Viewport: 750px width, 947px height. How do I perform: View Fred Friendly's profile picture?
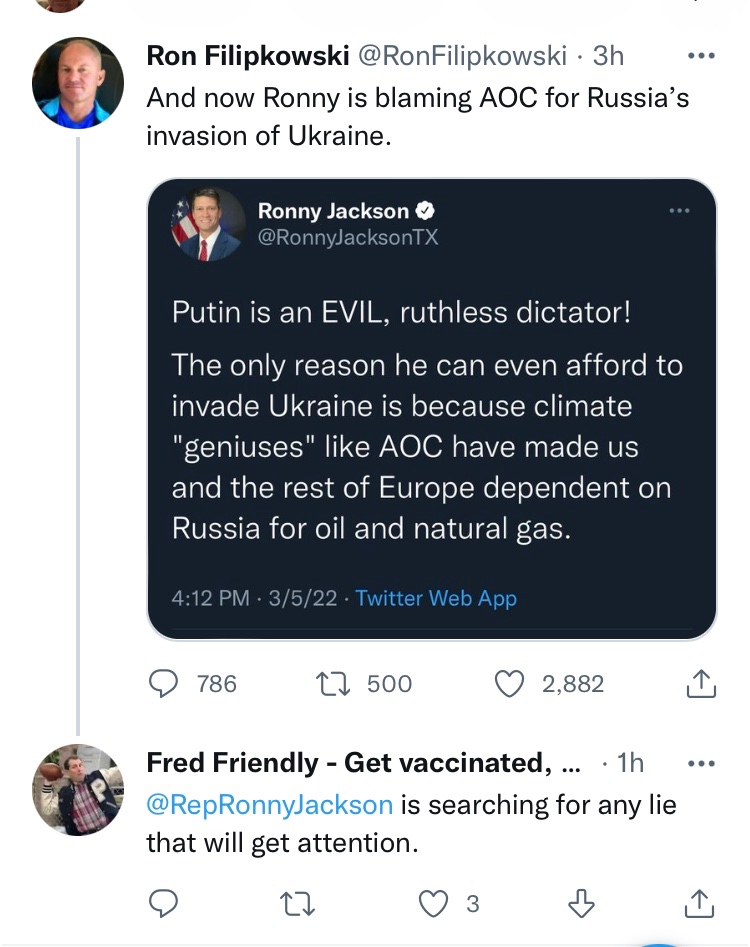[78, 790]
